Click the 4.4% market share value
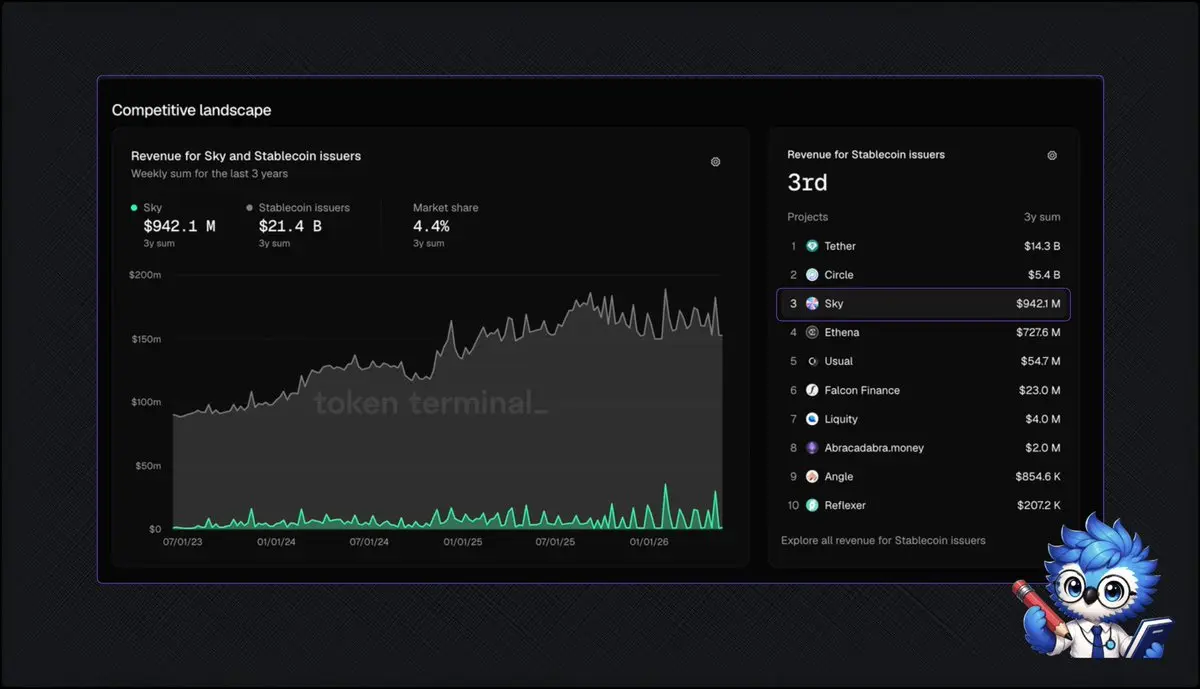Screen dimensions: 1200x689 [431, 226]
